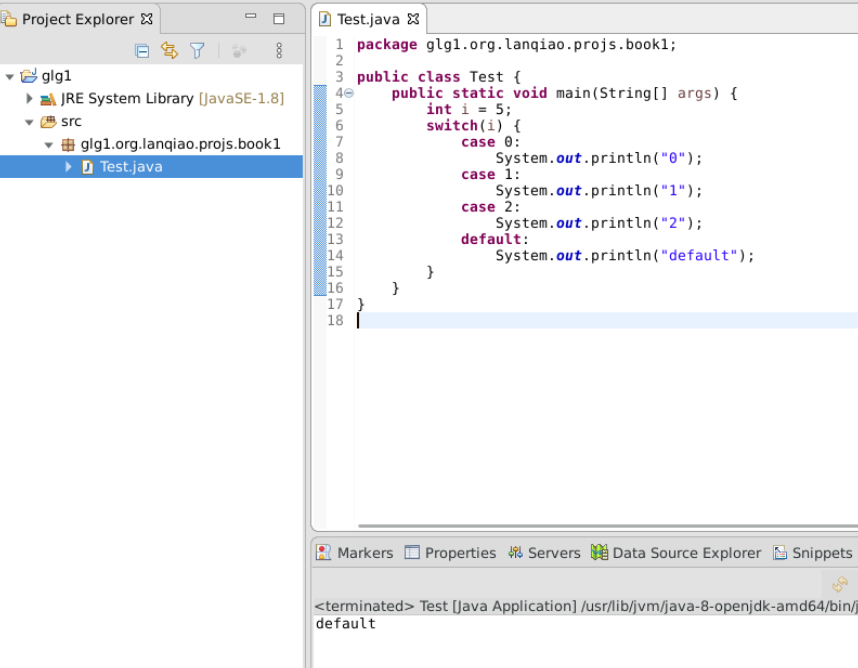
Task: Click the Snippets tab icon
Action: point(780,553)
